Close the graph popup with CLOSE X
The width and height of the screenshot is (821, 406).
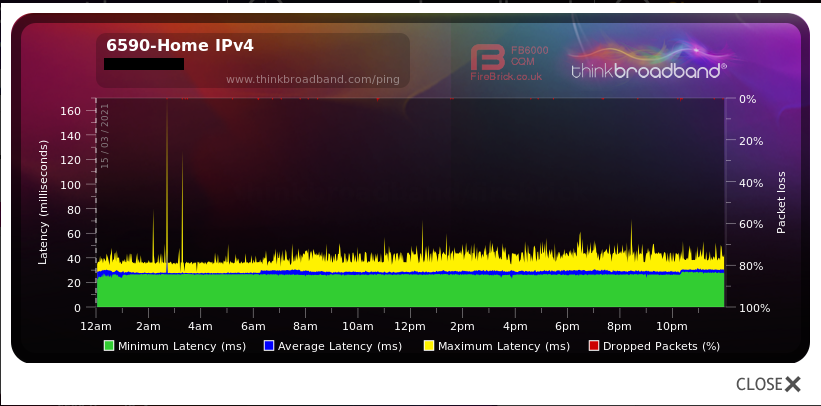(768, 384)
